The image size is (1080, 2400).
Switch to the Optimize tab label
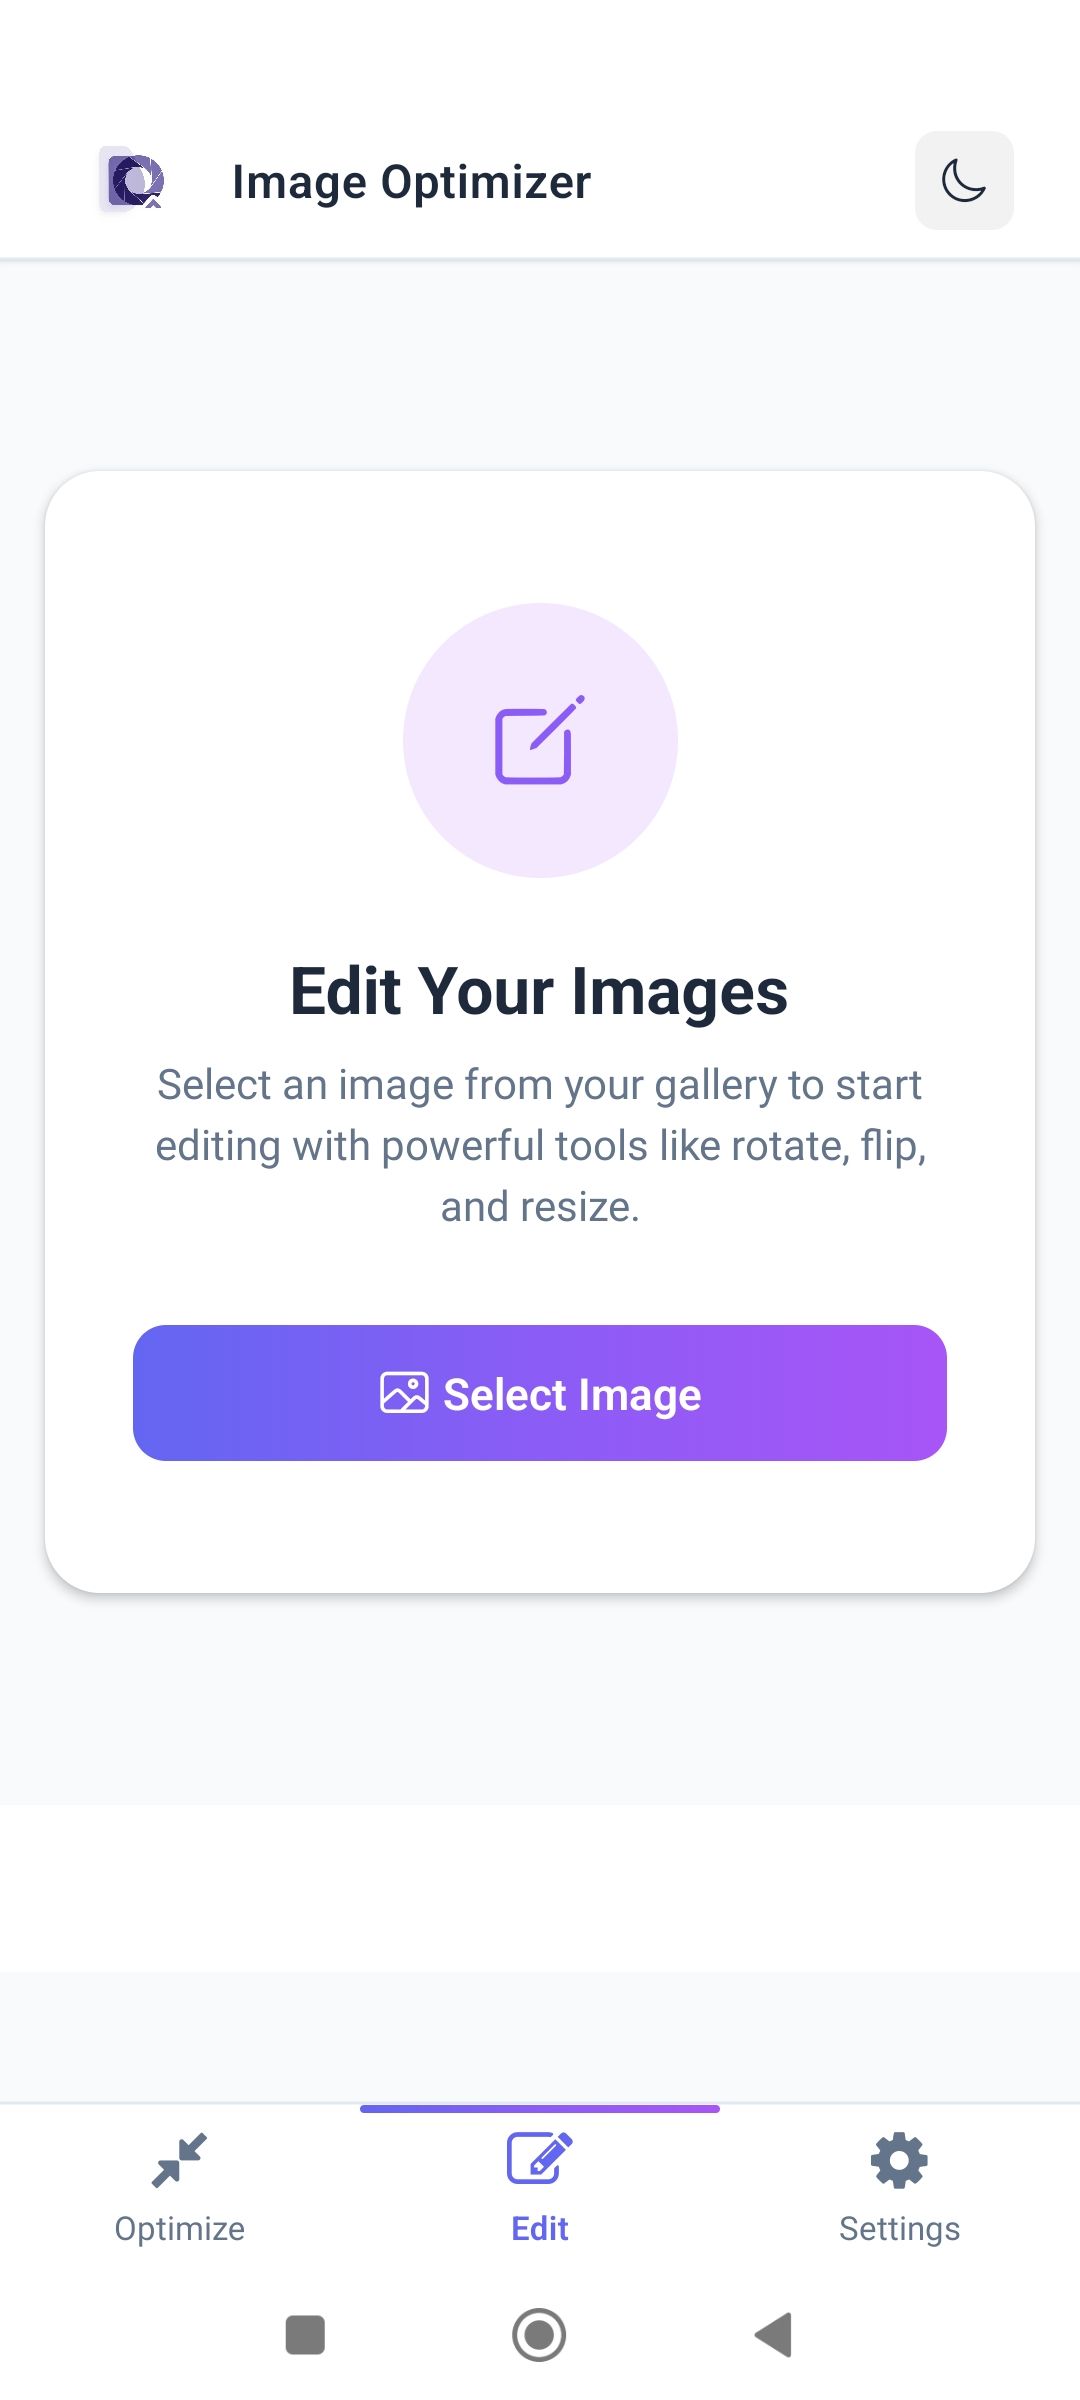pos(180,2229)
